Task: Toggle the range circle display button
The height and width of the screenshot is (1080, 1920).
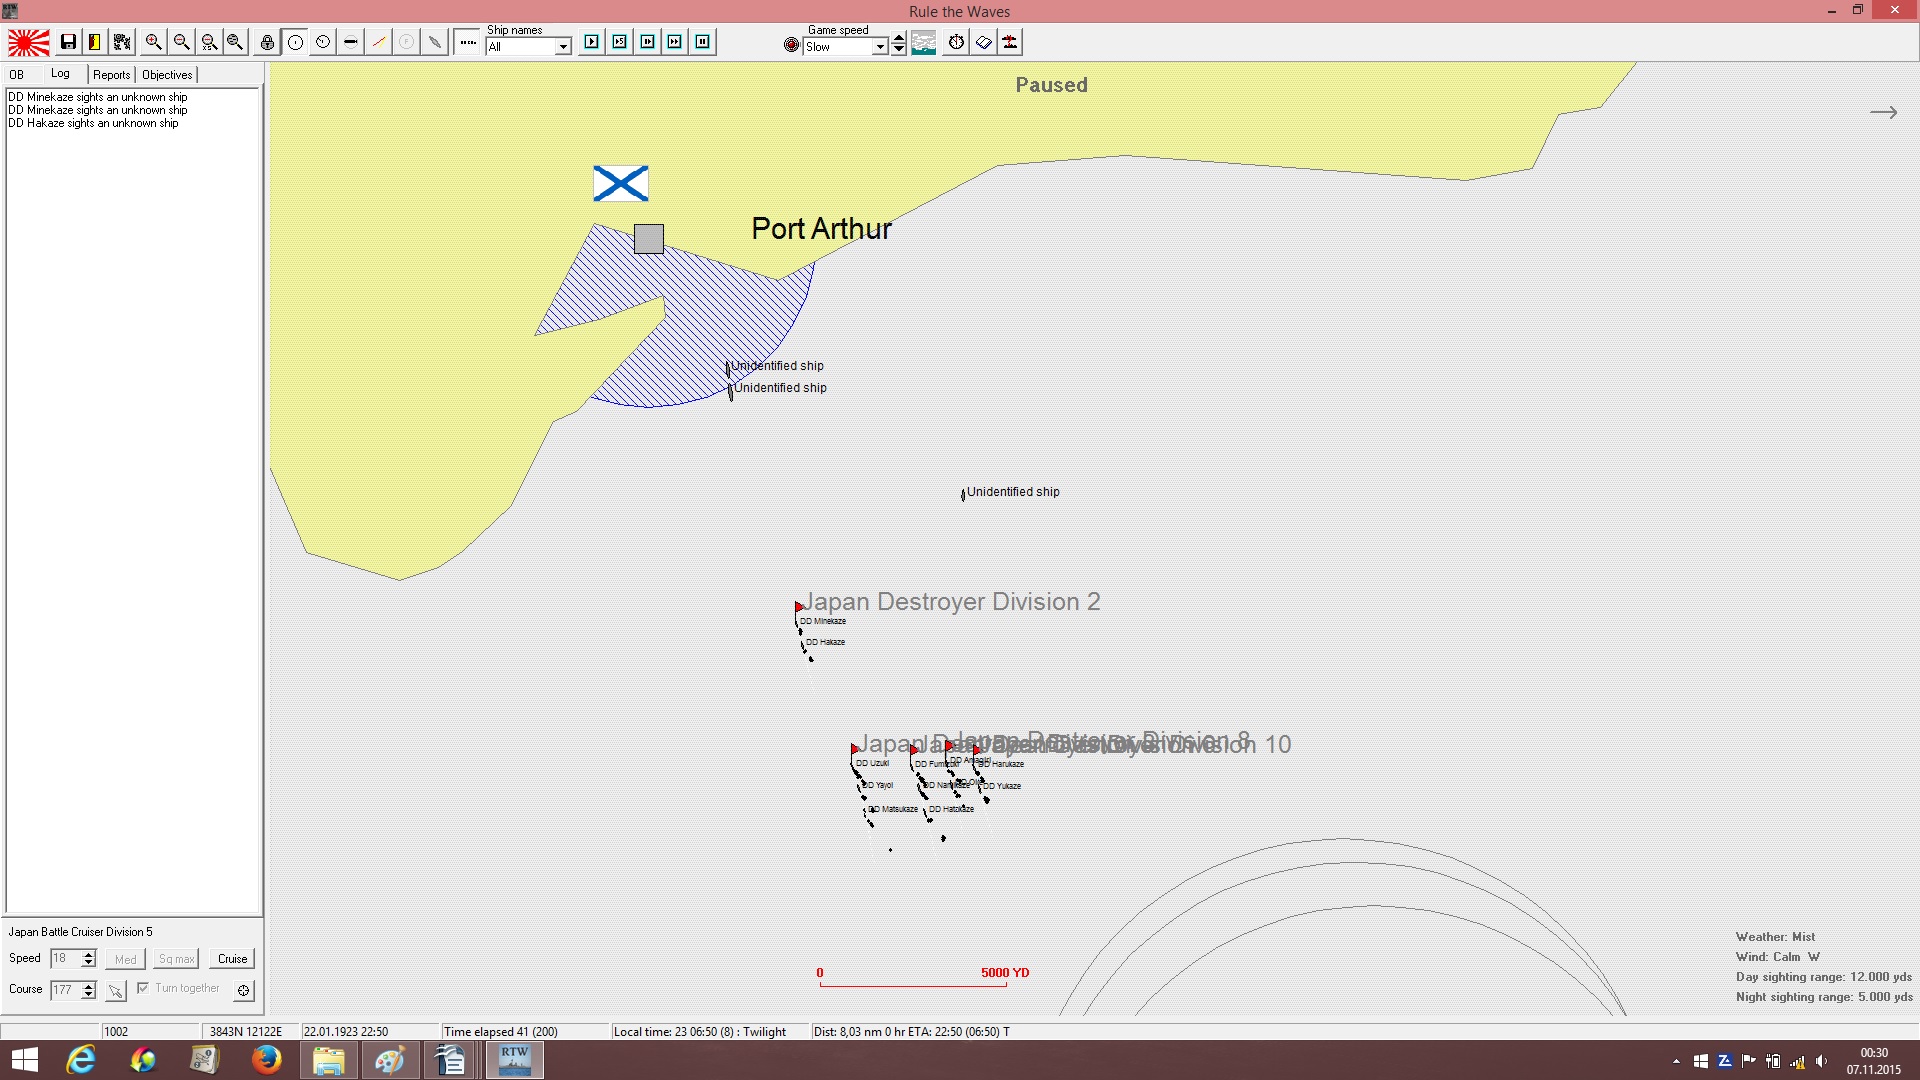Action: coord(296,42)
